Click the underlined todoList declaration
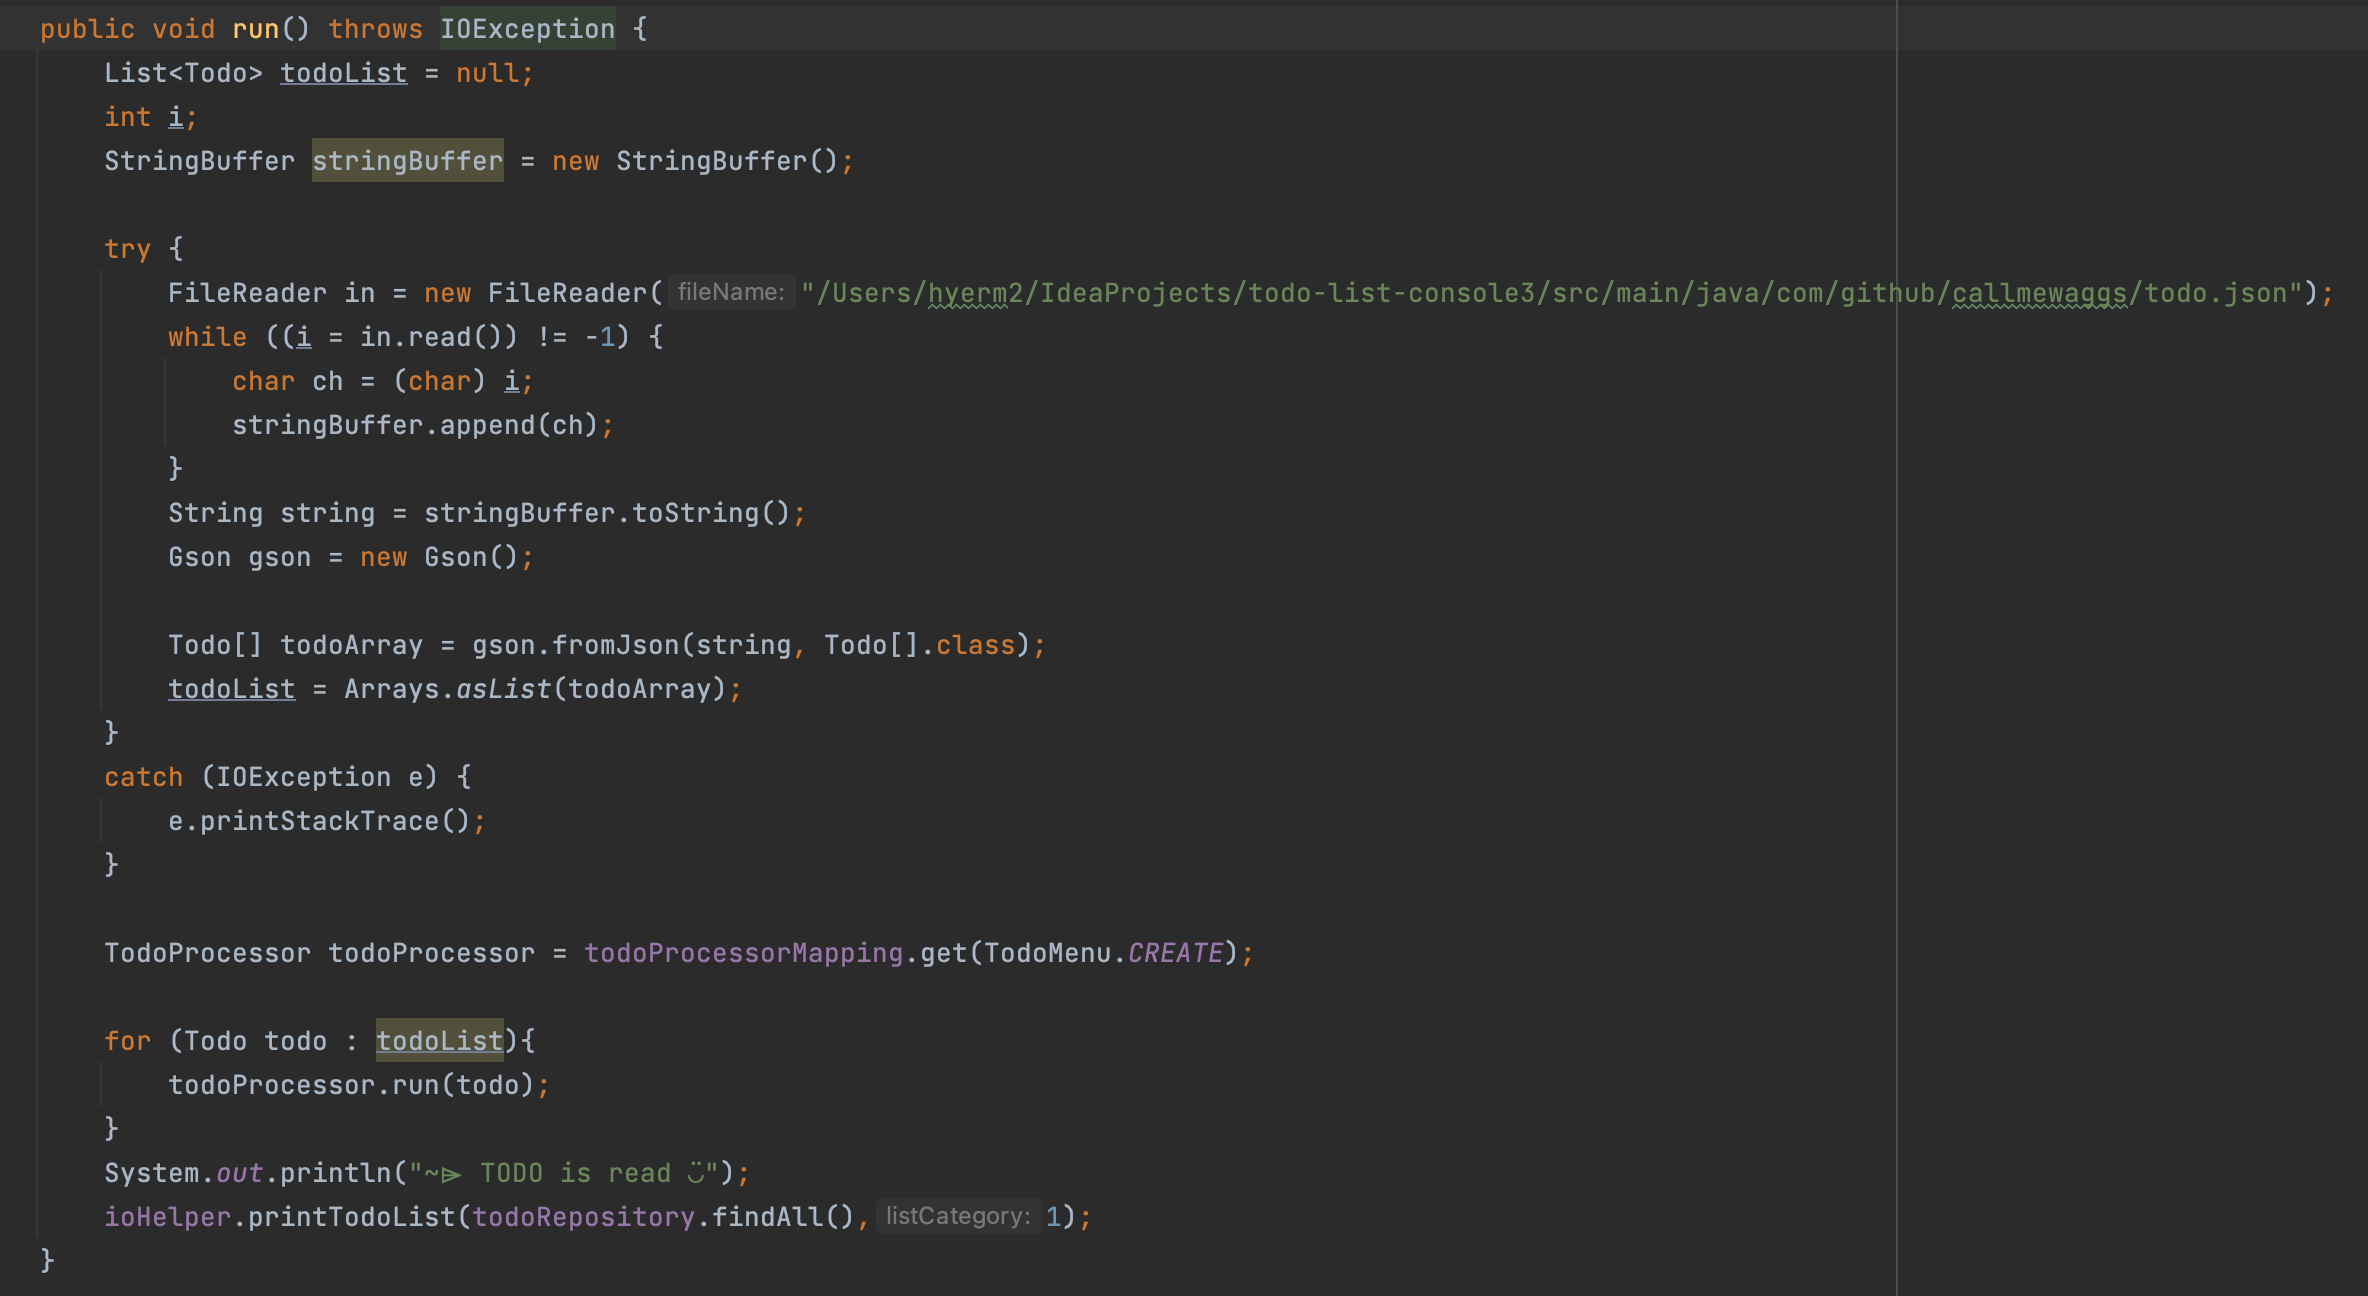Screen dimensions: 2368x1296 coord(343,73)
